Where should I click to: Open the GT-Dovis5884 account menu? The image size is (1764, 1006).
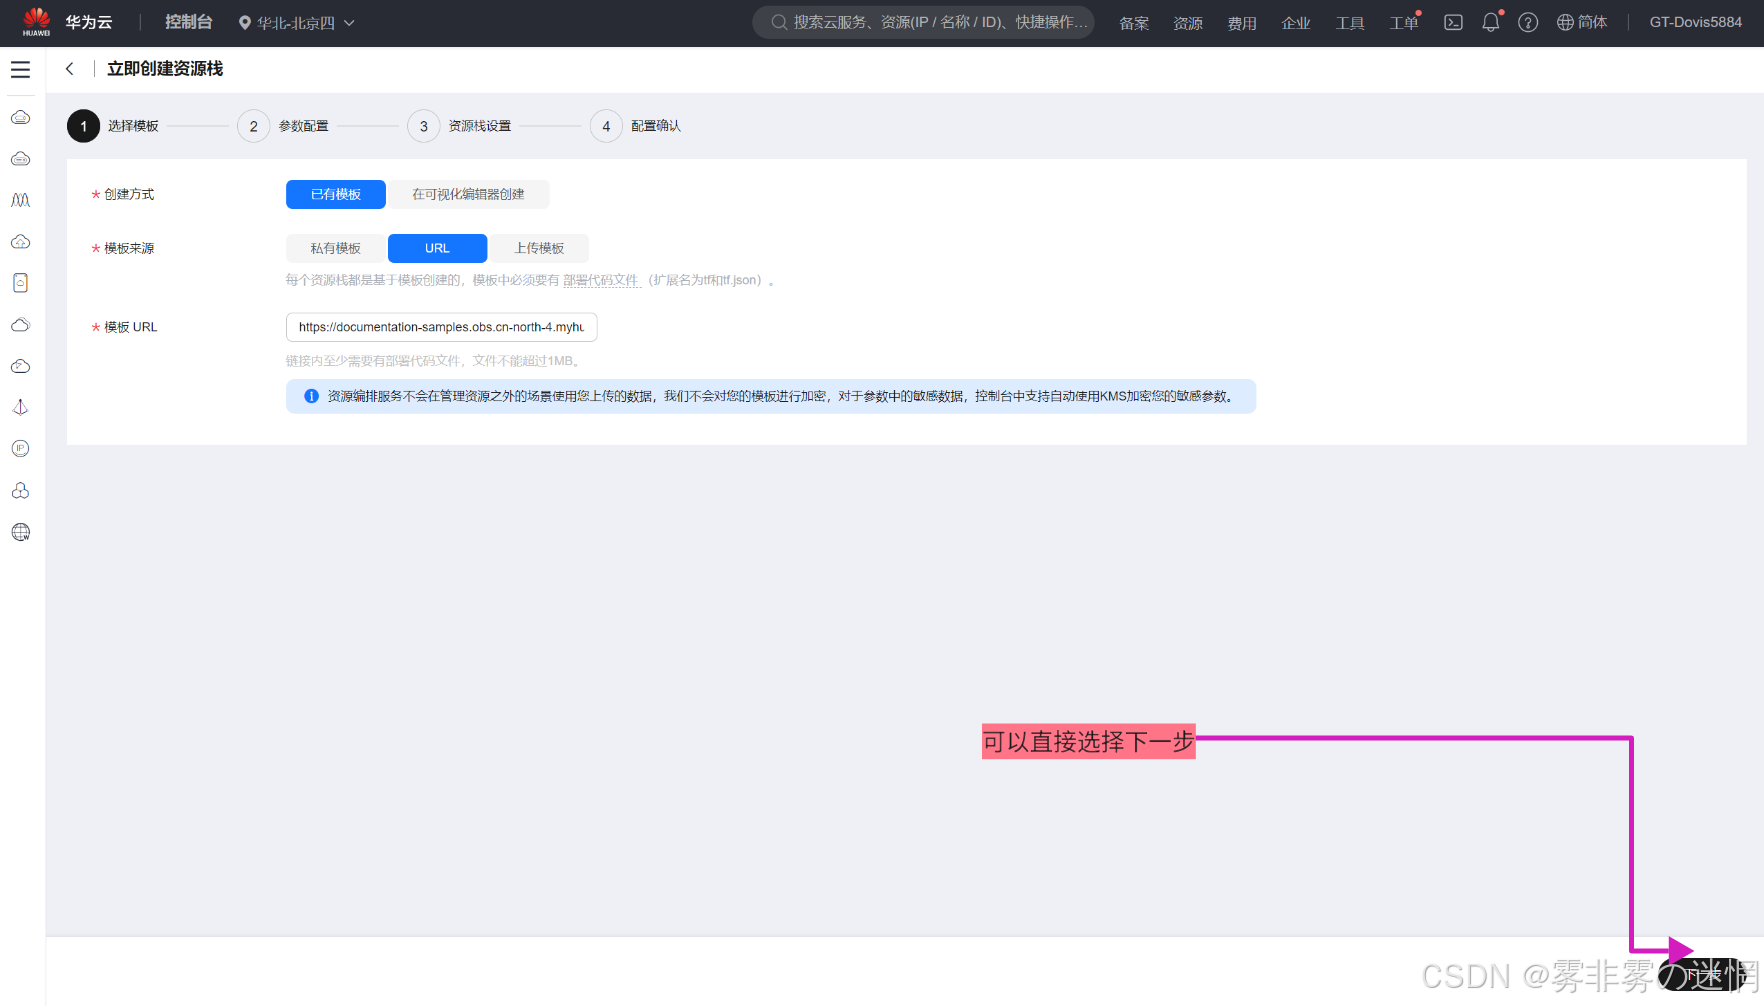[1695, 22]
